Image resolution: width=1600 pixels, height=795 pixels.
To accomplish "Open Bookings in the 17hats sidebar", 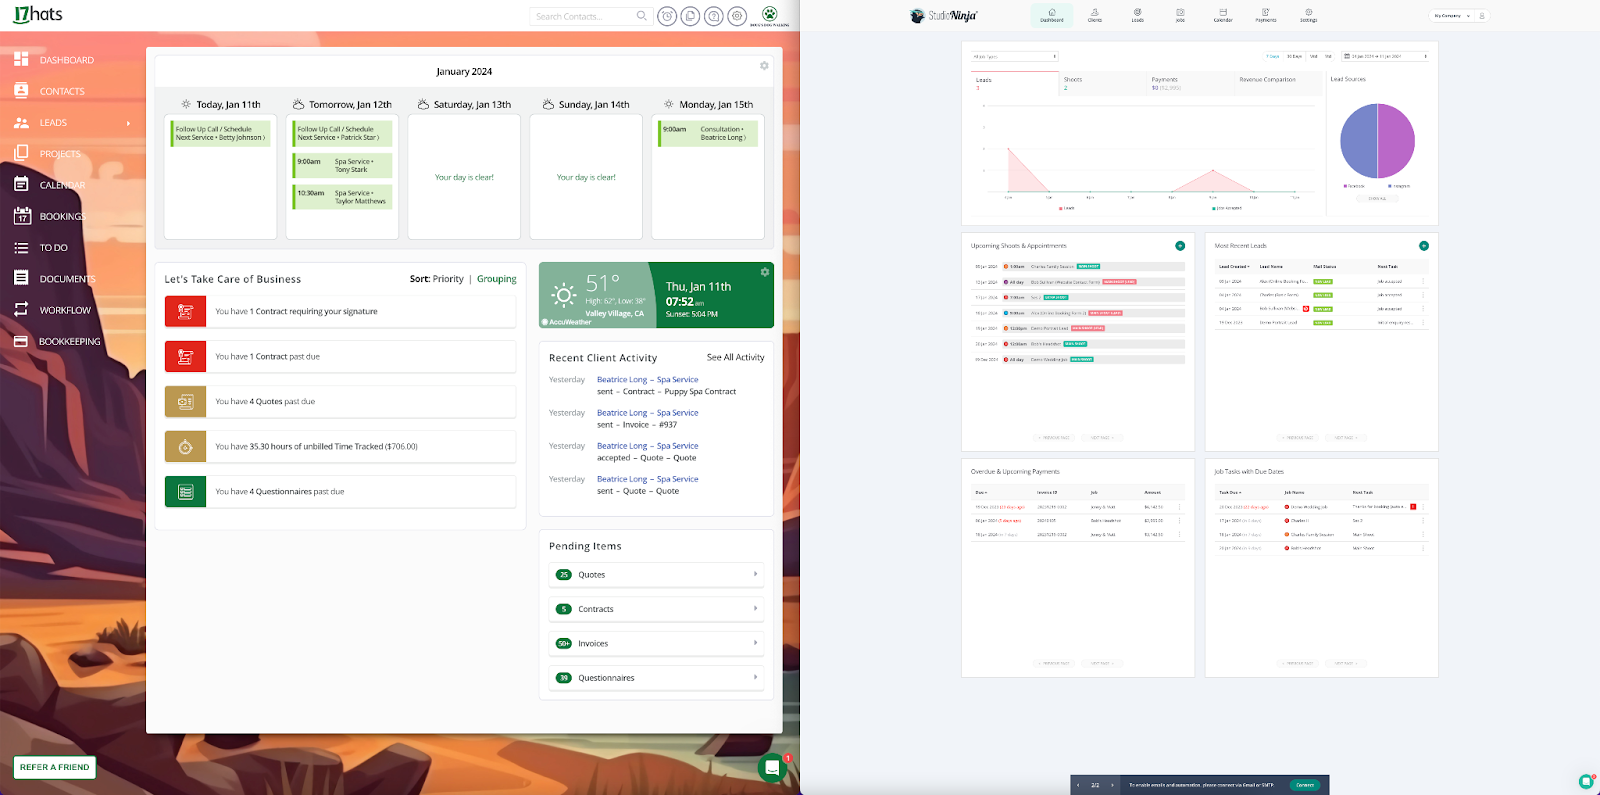I will click(50, 216).
